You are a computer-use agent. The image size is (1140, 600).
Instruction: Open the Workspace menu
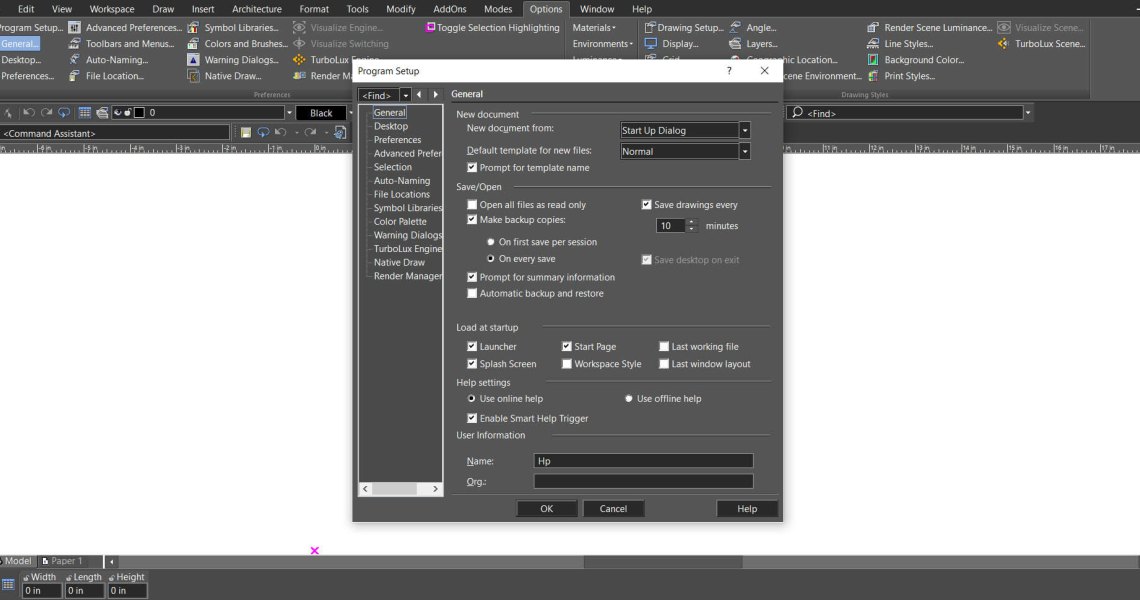coord(112,9)
